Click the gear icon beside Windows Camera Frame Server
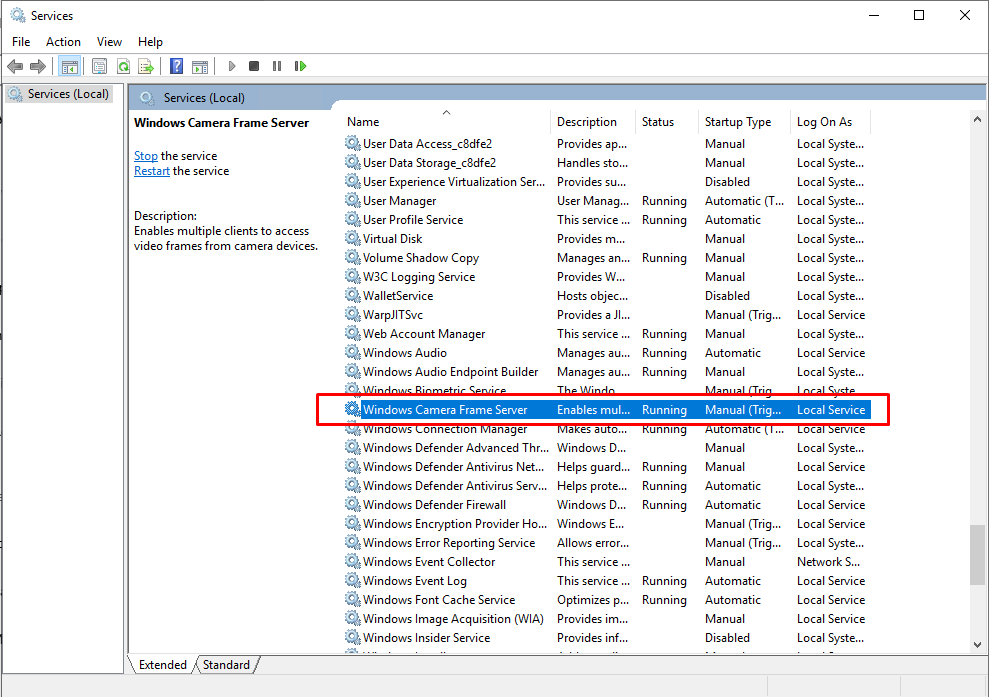Screen dimensions: 989x697 353,409
